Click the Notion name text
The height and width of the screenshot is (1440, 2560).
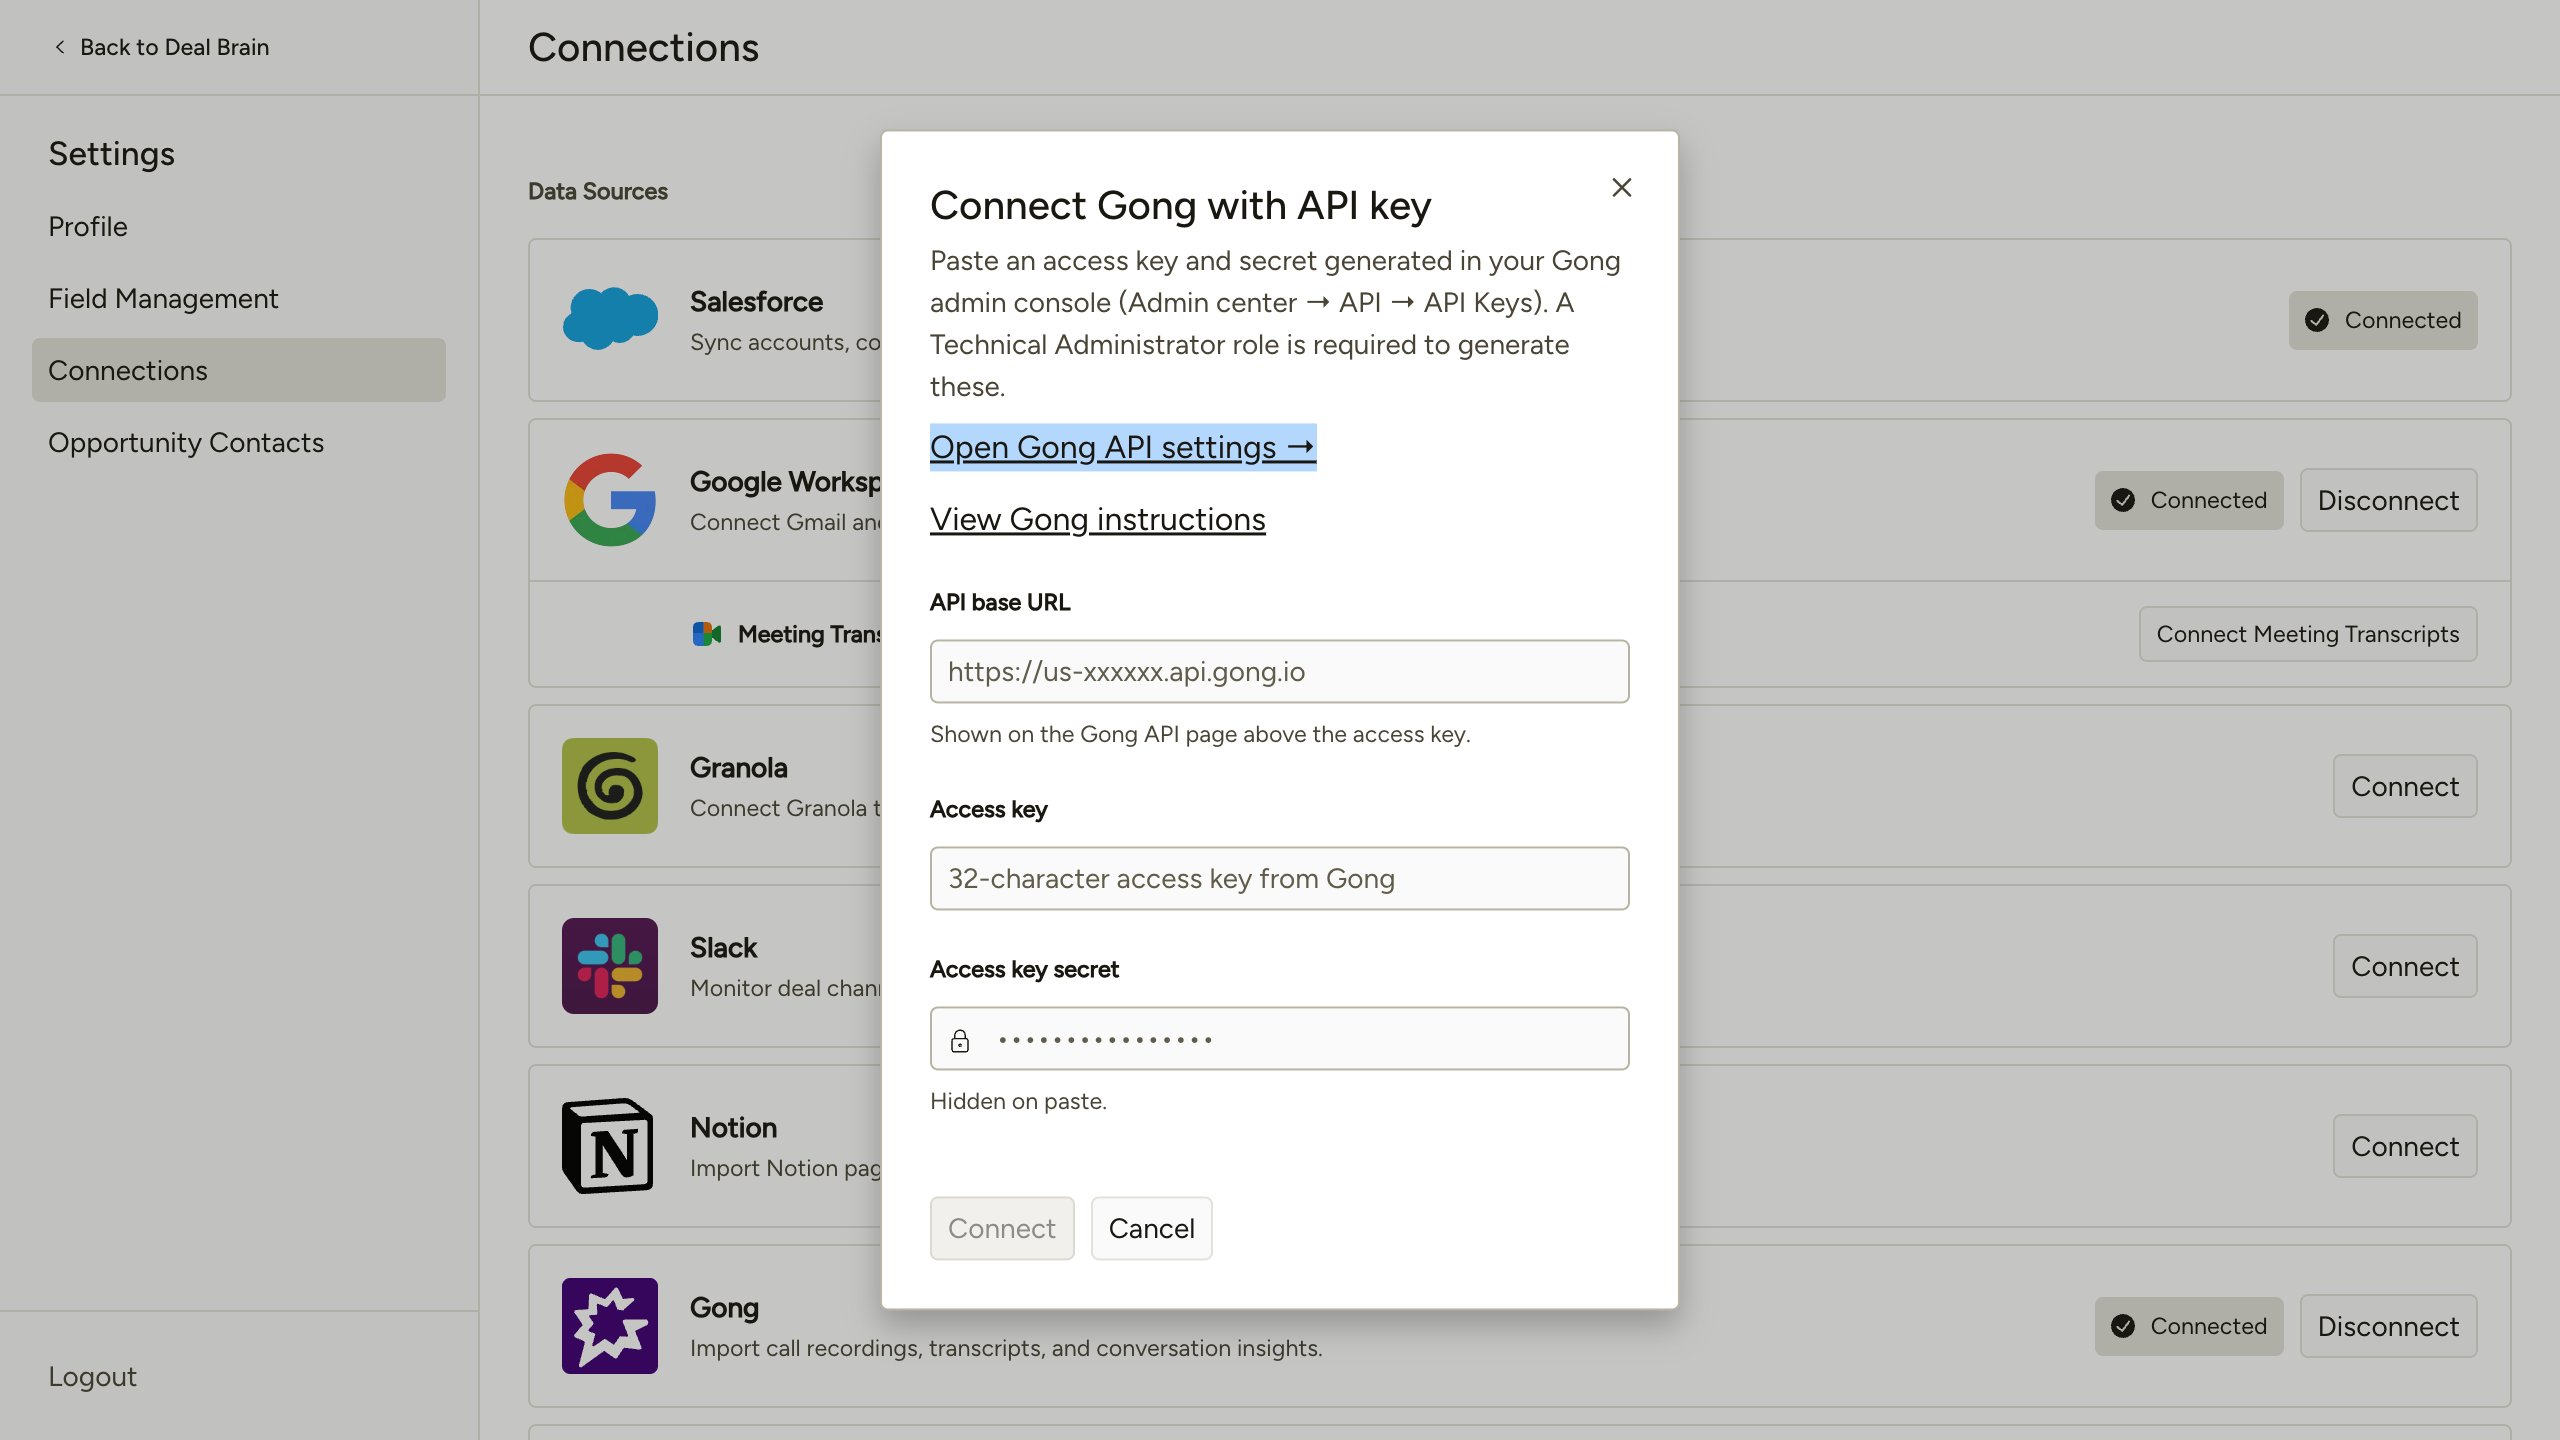click(x=734, y=1127)
